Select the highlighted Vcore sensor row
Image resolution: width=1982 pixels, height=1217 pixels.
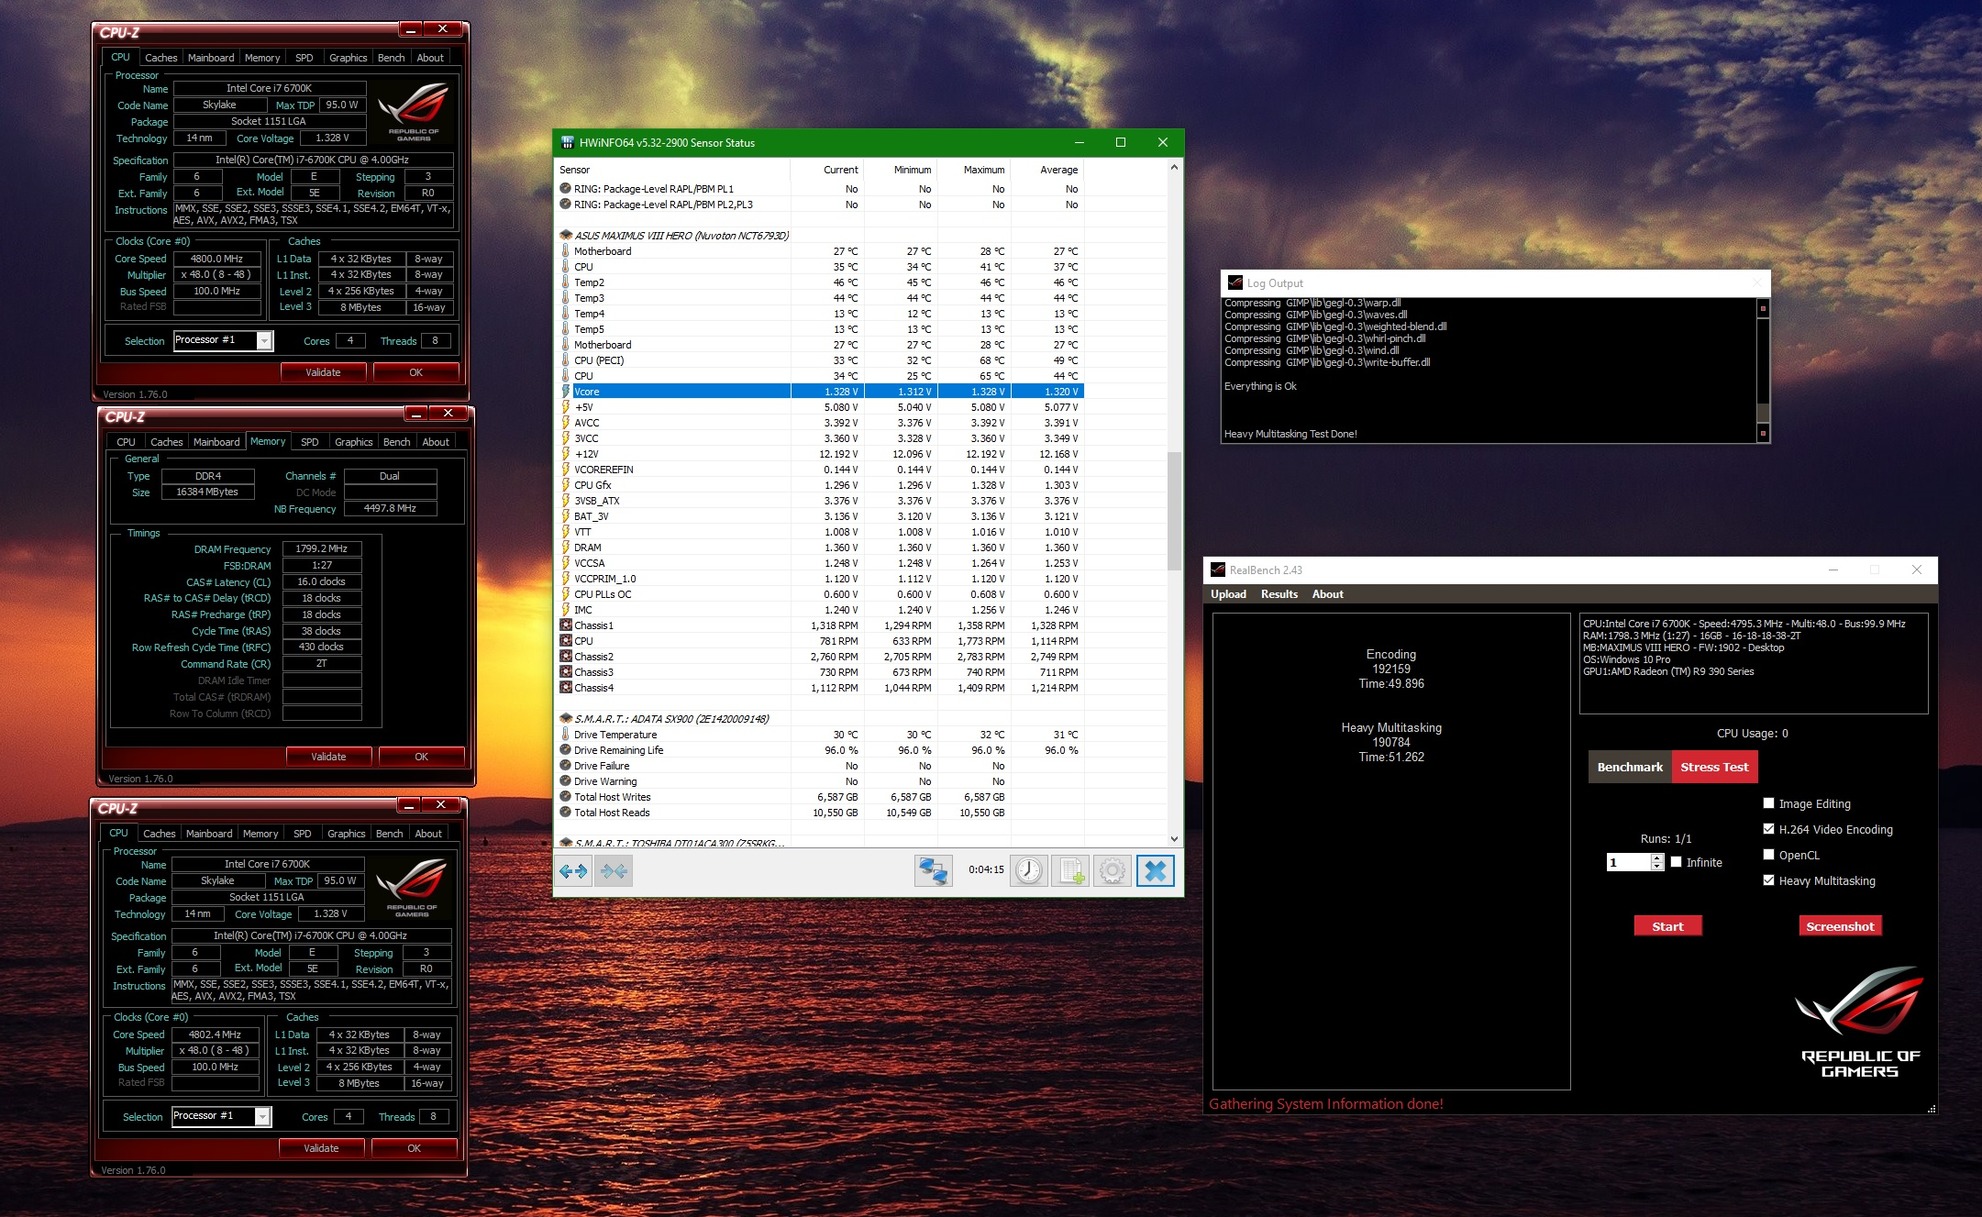[820, 391]
